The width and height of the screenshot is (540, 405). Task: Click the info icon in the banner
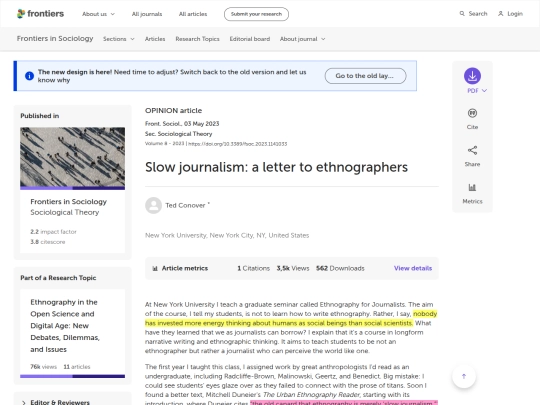tap(29, 76)
